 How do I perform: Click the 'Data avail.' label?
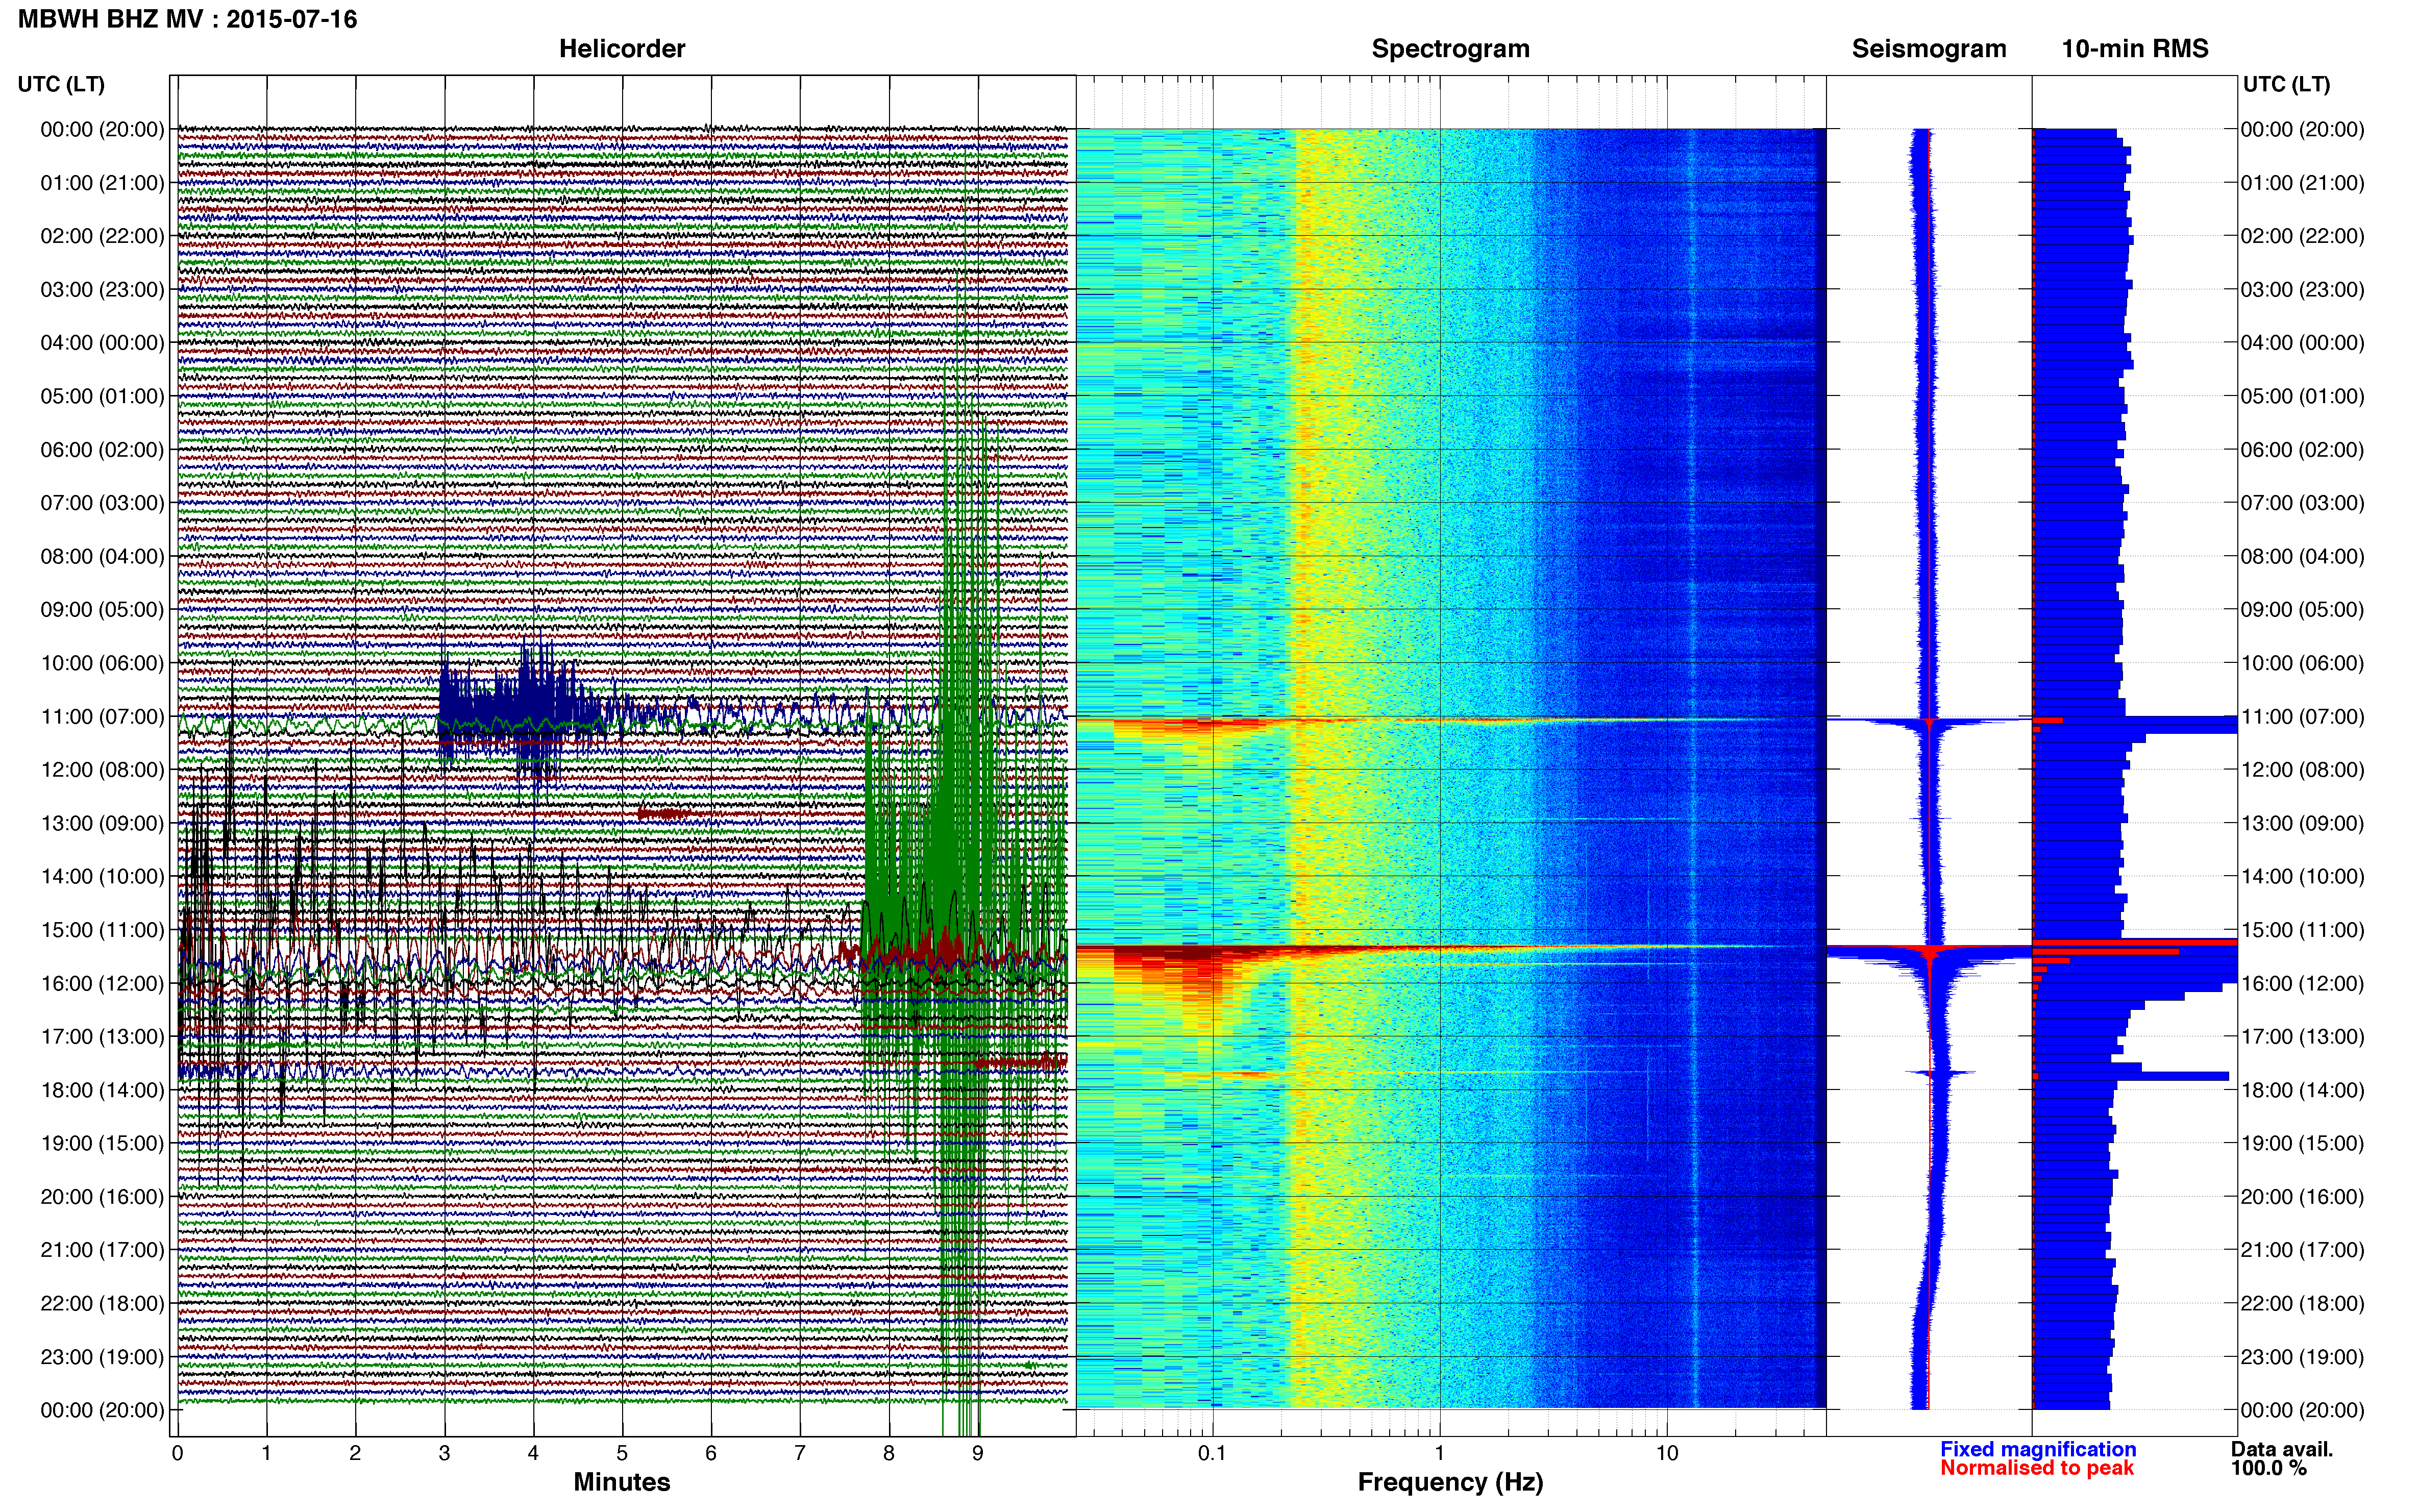point(2282,1449)
